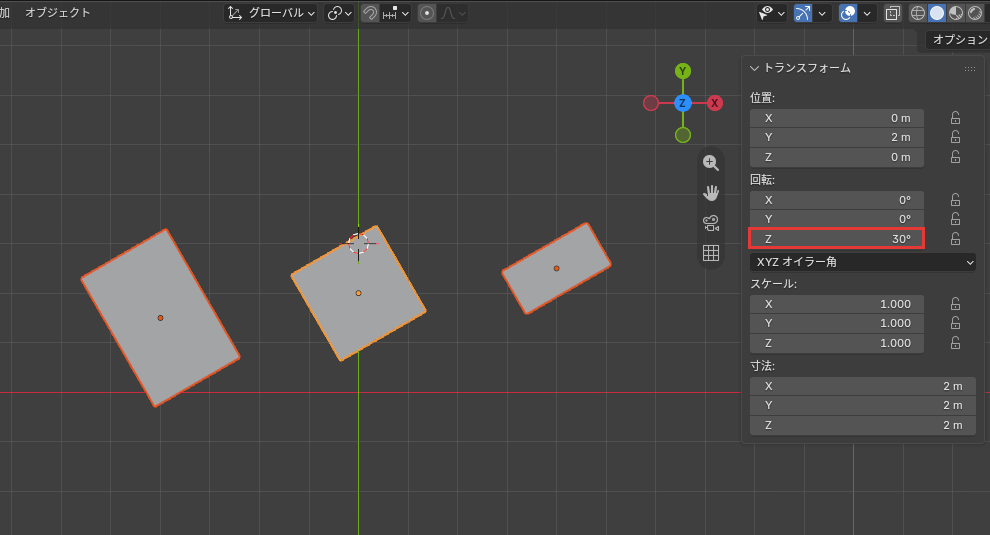Click the zoom magnifier viewport icon
Screen dimensions: 990x535
tap(711, 162)
